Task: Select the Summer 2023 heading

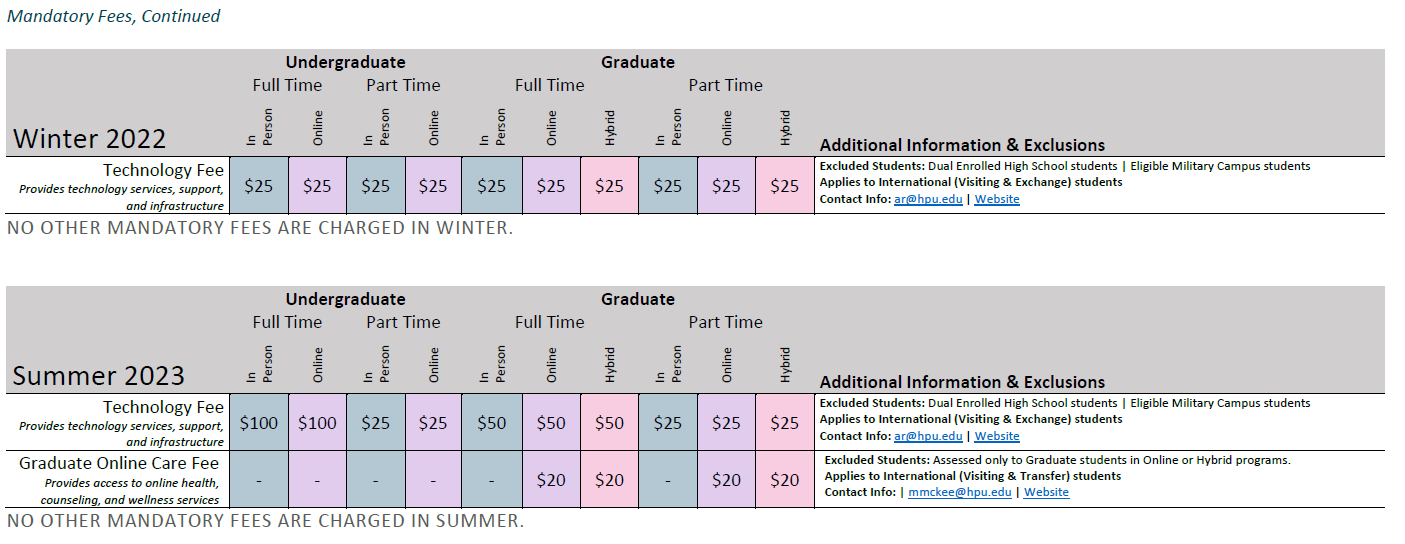Action: click(98, 375)
